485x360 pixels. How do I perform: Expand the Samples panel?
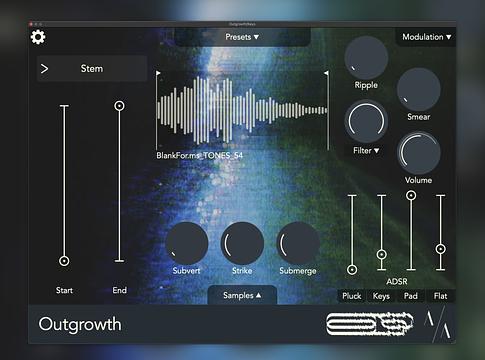(242, 295)
